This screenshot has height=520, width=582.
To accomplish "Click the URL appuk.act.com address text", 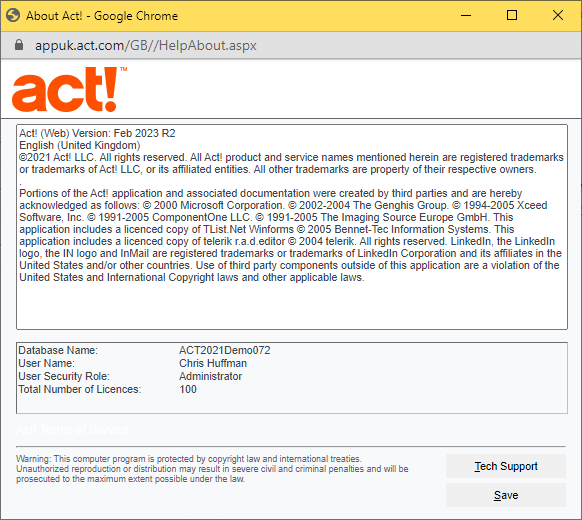I will click(146, 45).
